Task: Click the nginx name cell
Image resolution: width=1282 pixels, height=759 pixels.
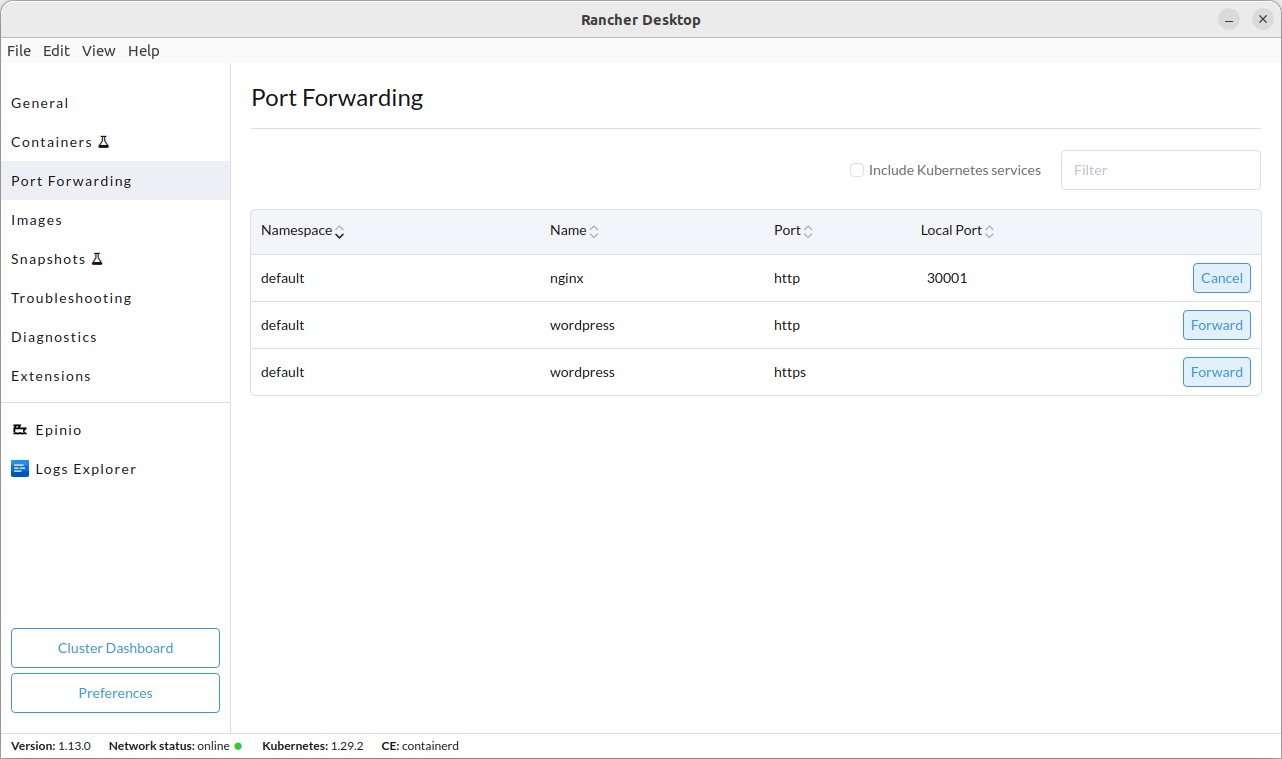Action: [567, 278]
